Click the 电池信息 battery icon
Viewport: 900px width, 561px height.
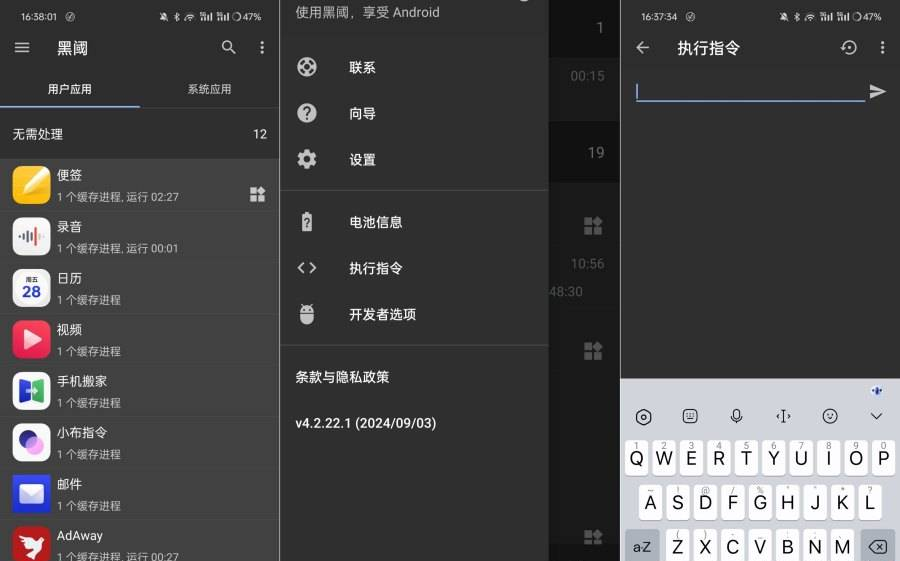click(x=307, y=222)
